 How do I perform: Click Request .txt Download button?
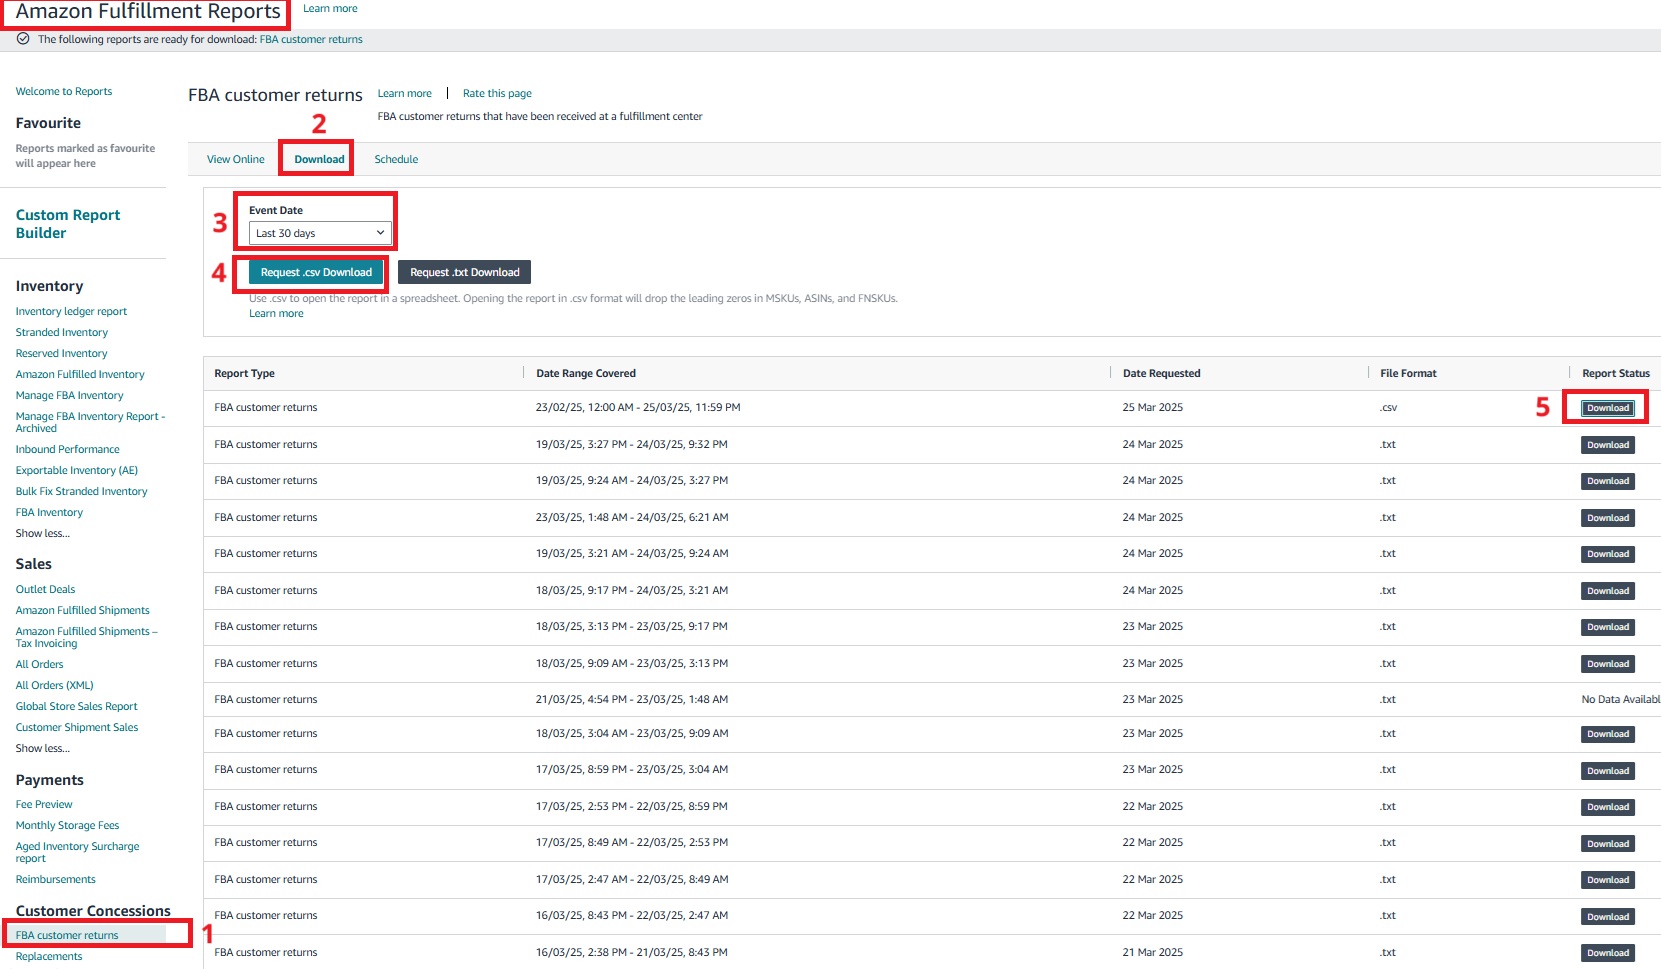(465, 272)
